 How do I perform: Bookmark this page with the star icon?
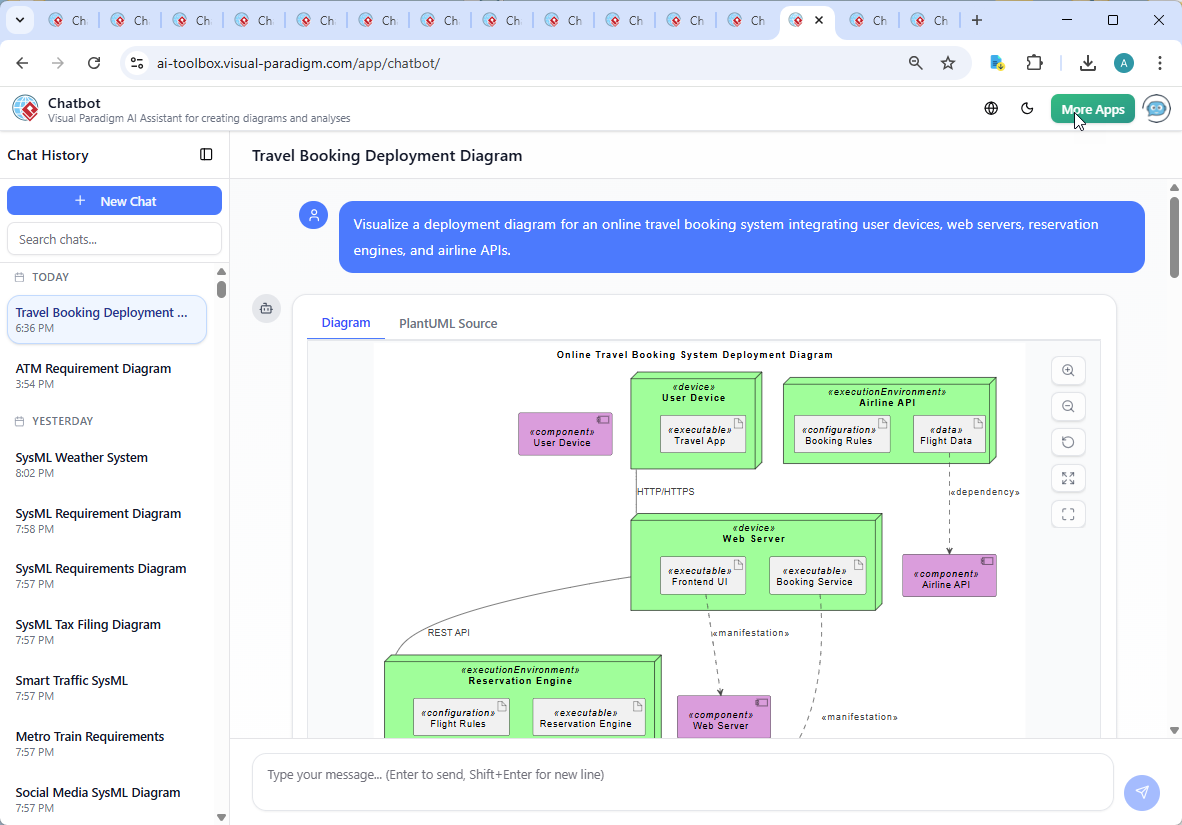[948, 63]
